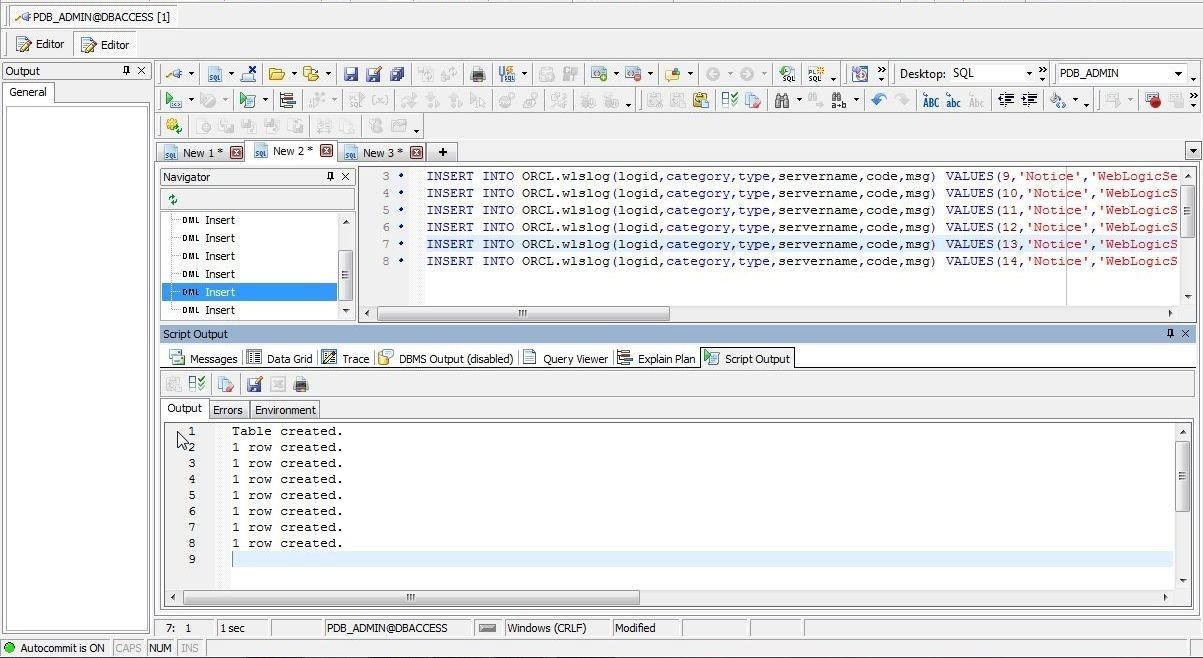Add a new editor tab with the plus button
The image size is (1203, 658).
click(x=442, y=152)
